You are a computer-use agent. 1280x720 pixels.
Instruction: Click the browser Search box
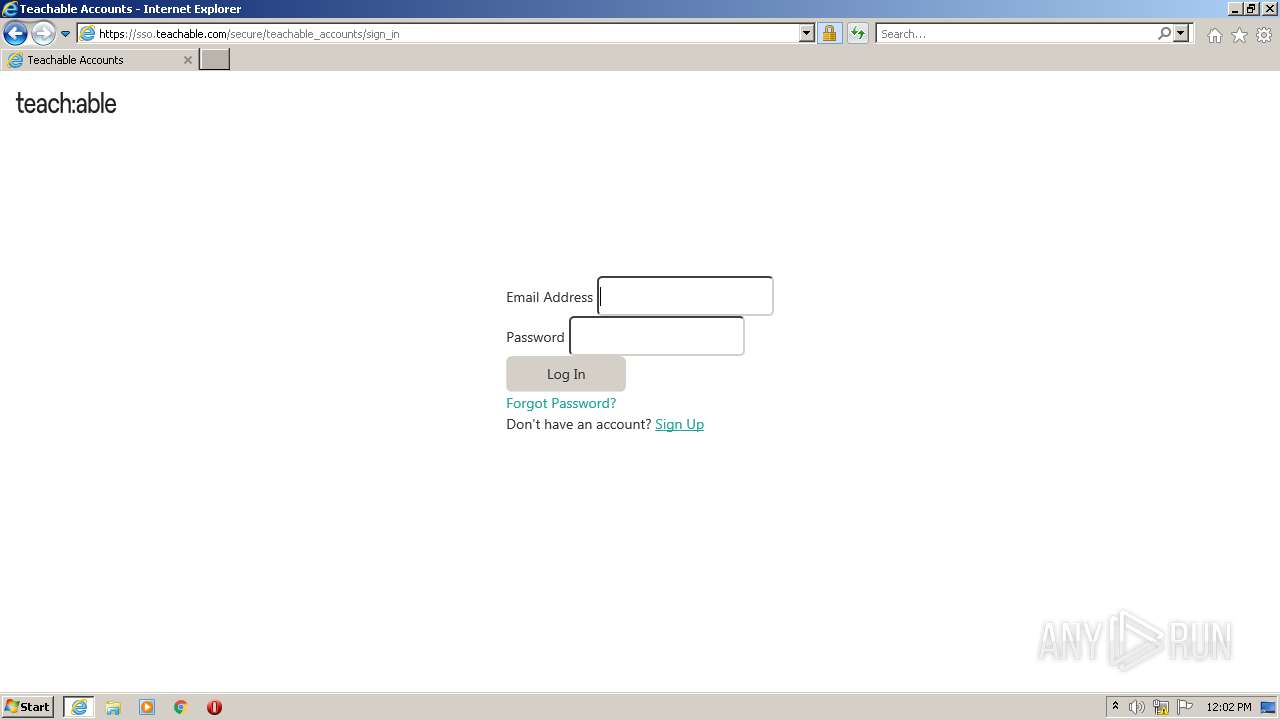1016,33
